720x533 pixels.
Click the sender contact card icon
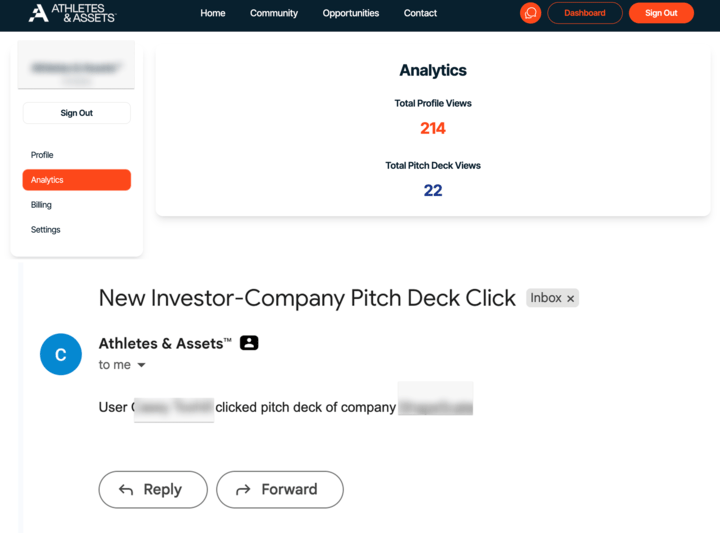(249, 343)
